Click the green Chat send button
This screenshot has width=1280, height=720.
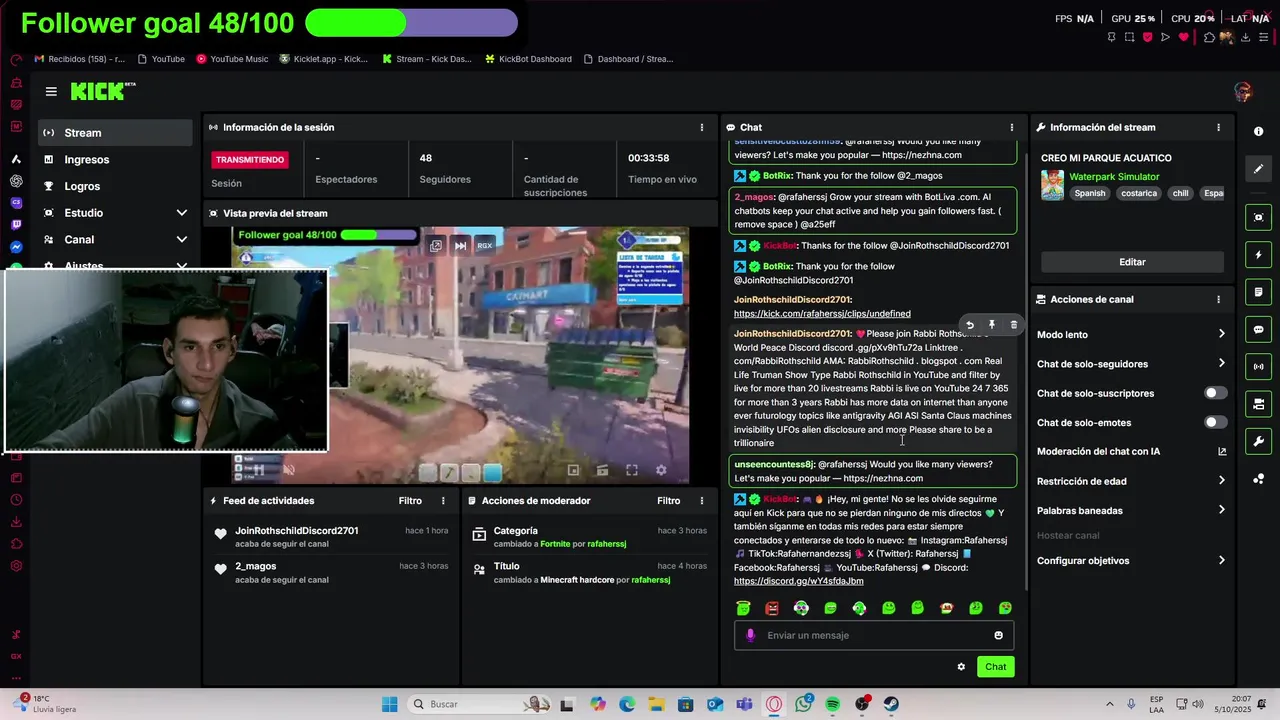(x=995, y=667)
